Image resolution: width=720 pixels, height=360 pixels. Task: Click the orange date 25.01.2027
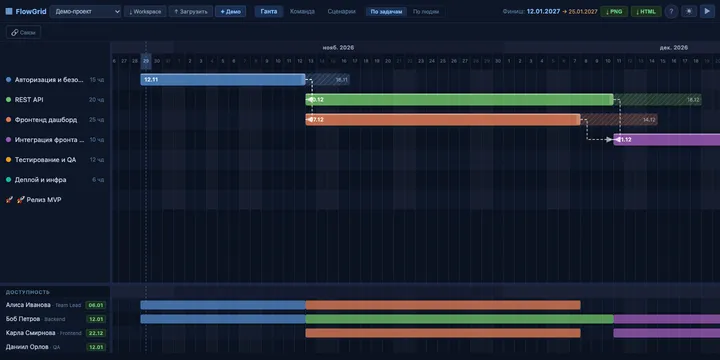(583, 11)
